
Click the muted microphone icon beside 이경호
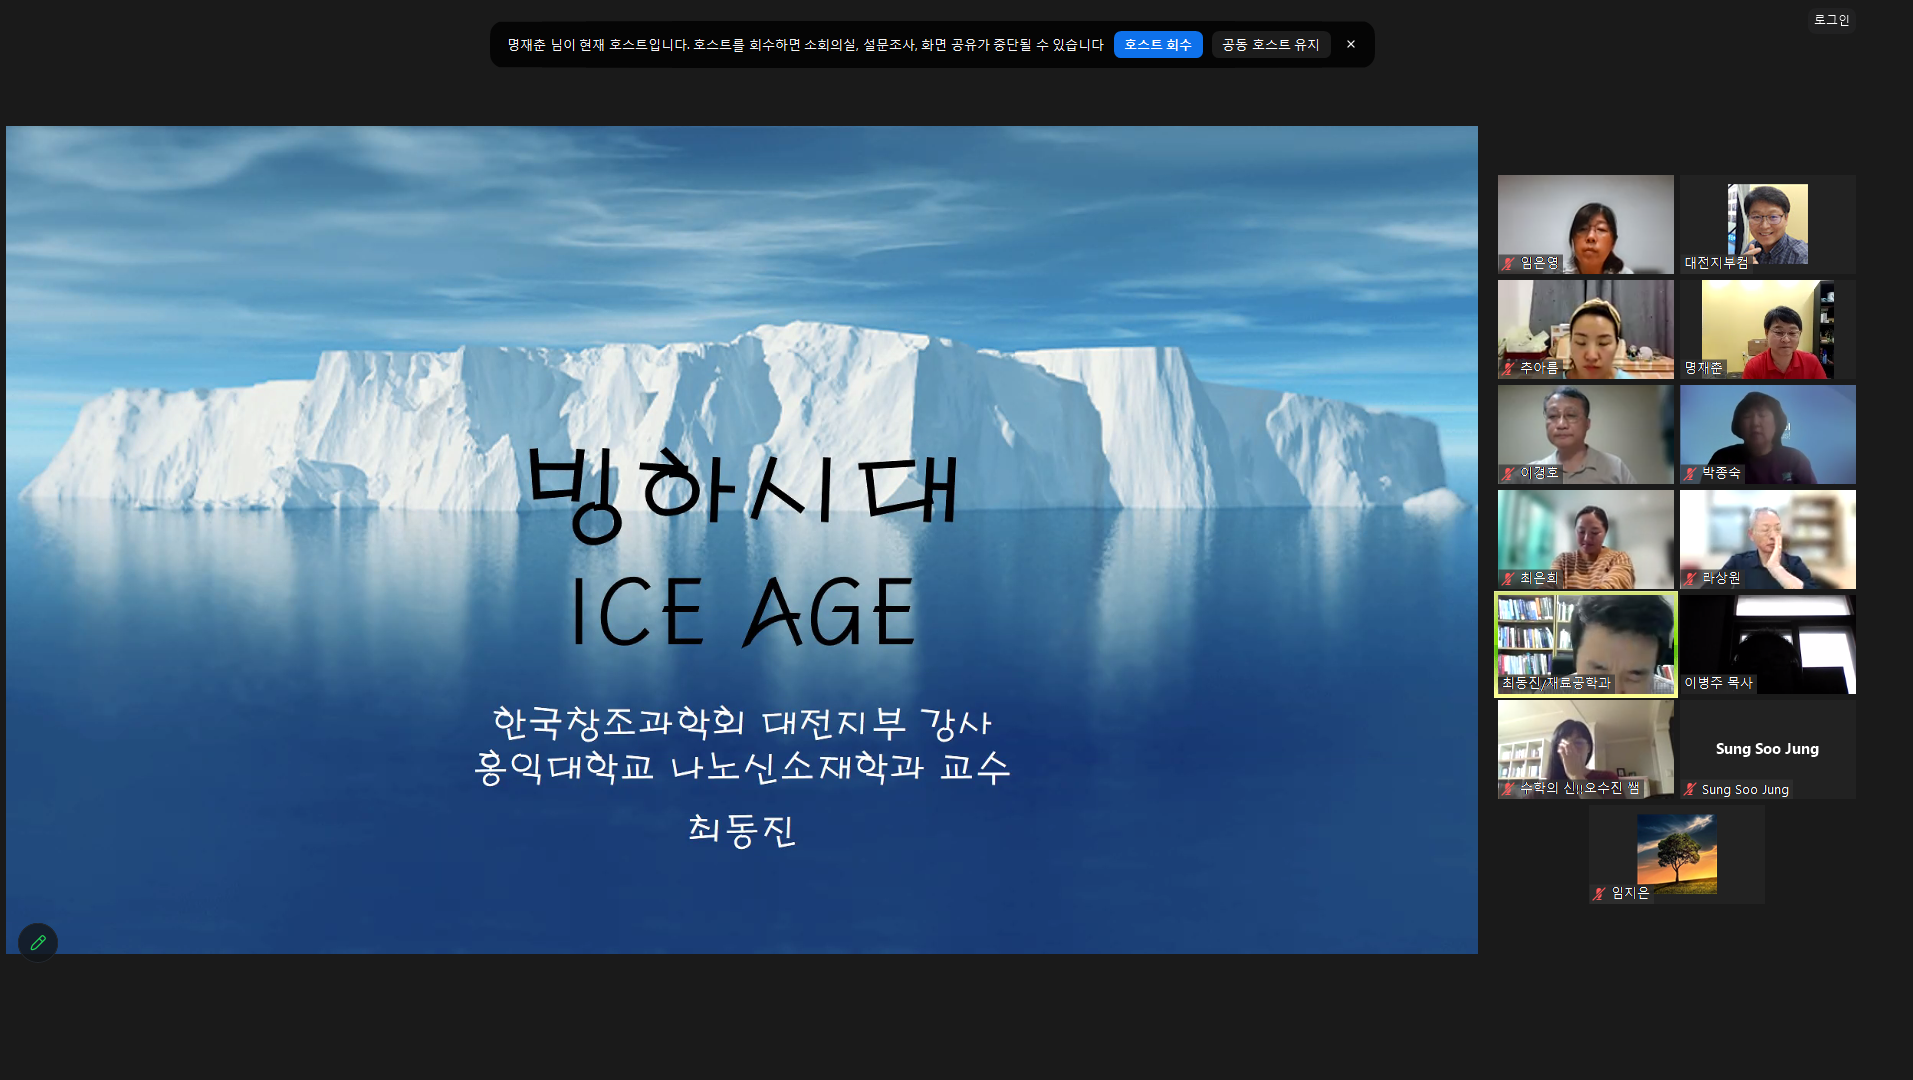1509,473
